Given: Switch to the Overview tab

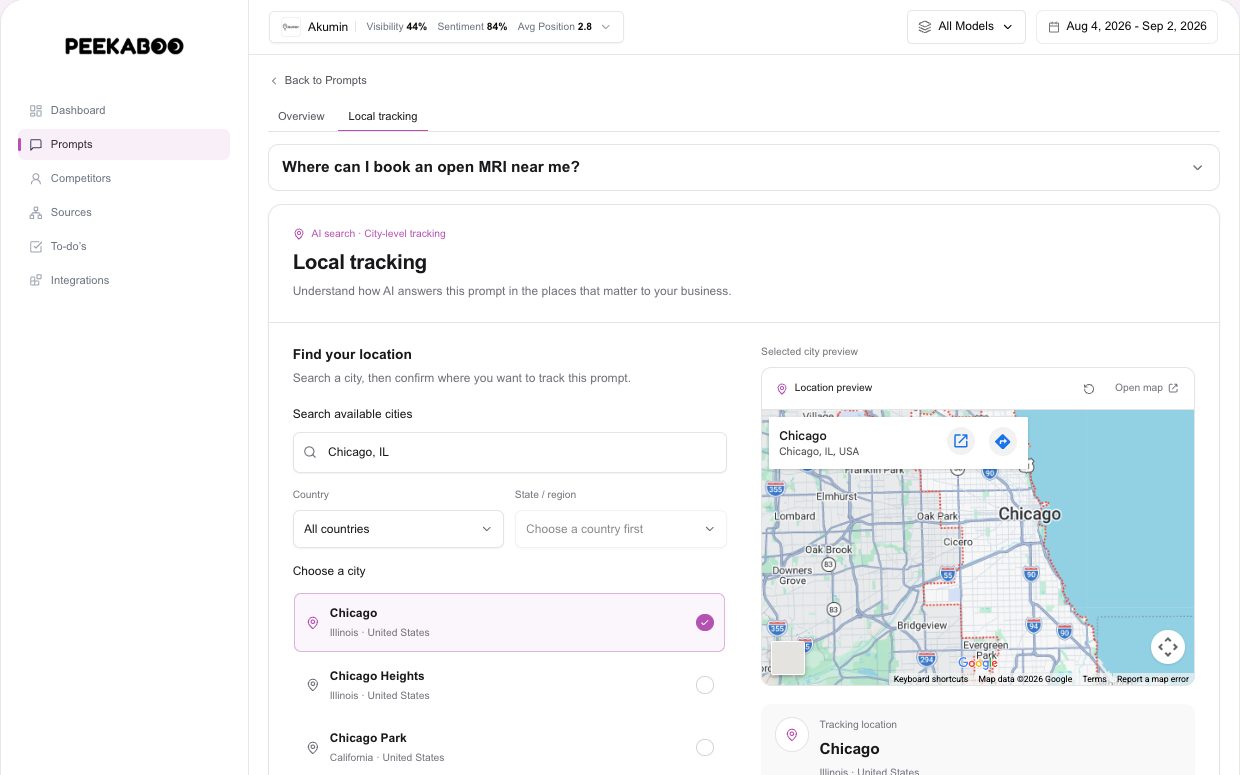Looking at the screenshot, I should (x=301, y=116).
